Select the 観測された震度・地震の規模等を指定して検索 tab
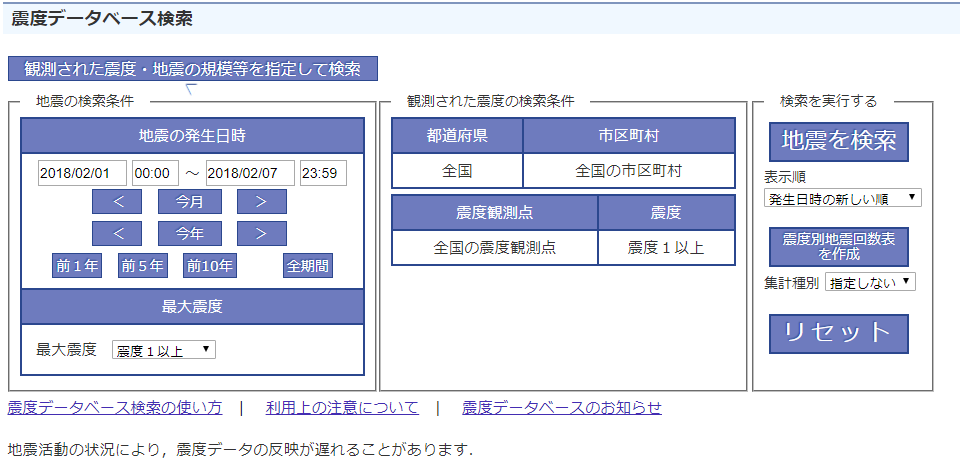Image resolution: width=960 pixels, height=460 pixels. point(193,69)
